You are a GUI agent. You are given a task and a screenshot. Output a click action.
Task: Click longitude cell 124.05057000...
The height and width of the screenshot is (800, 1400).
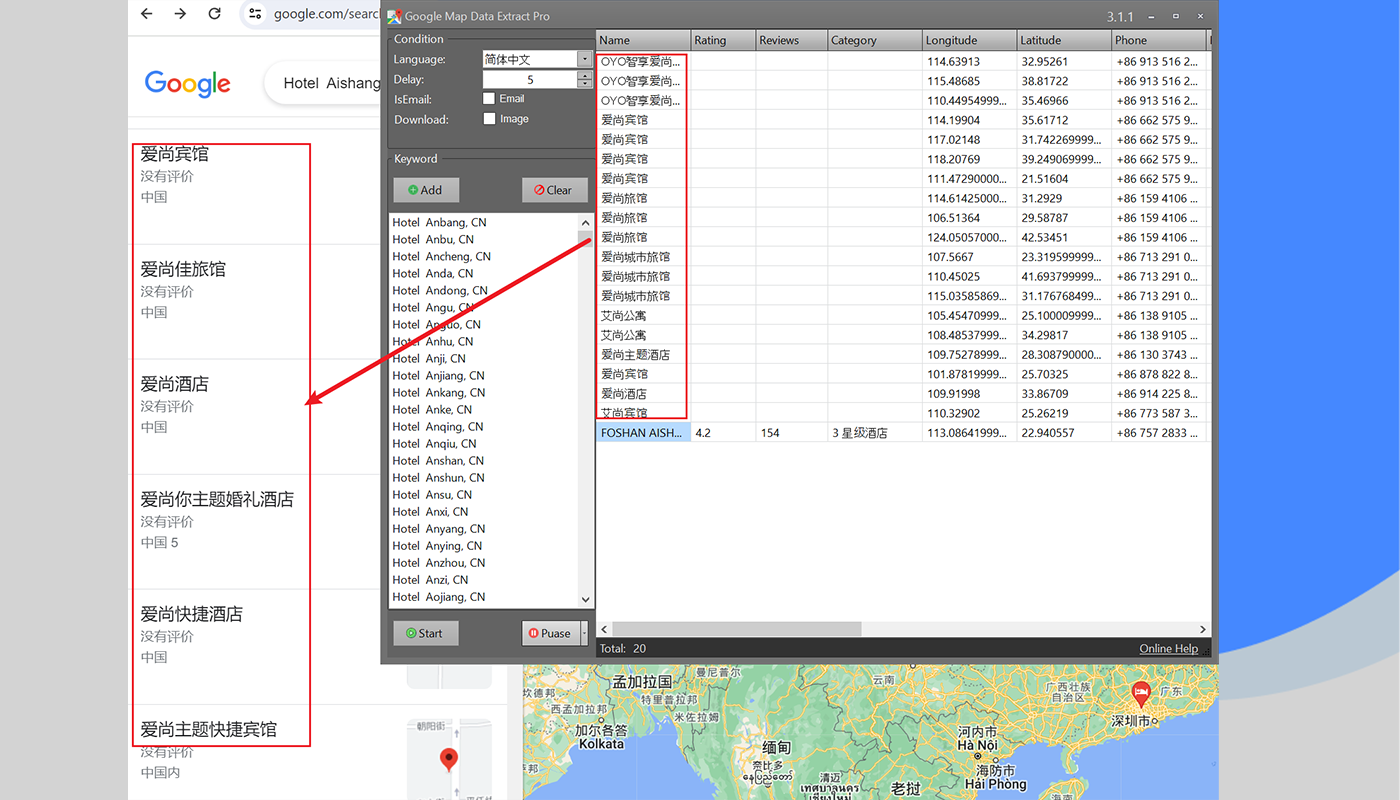969,237
